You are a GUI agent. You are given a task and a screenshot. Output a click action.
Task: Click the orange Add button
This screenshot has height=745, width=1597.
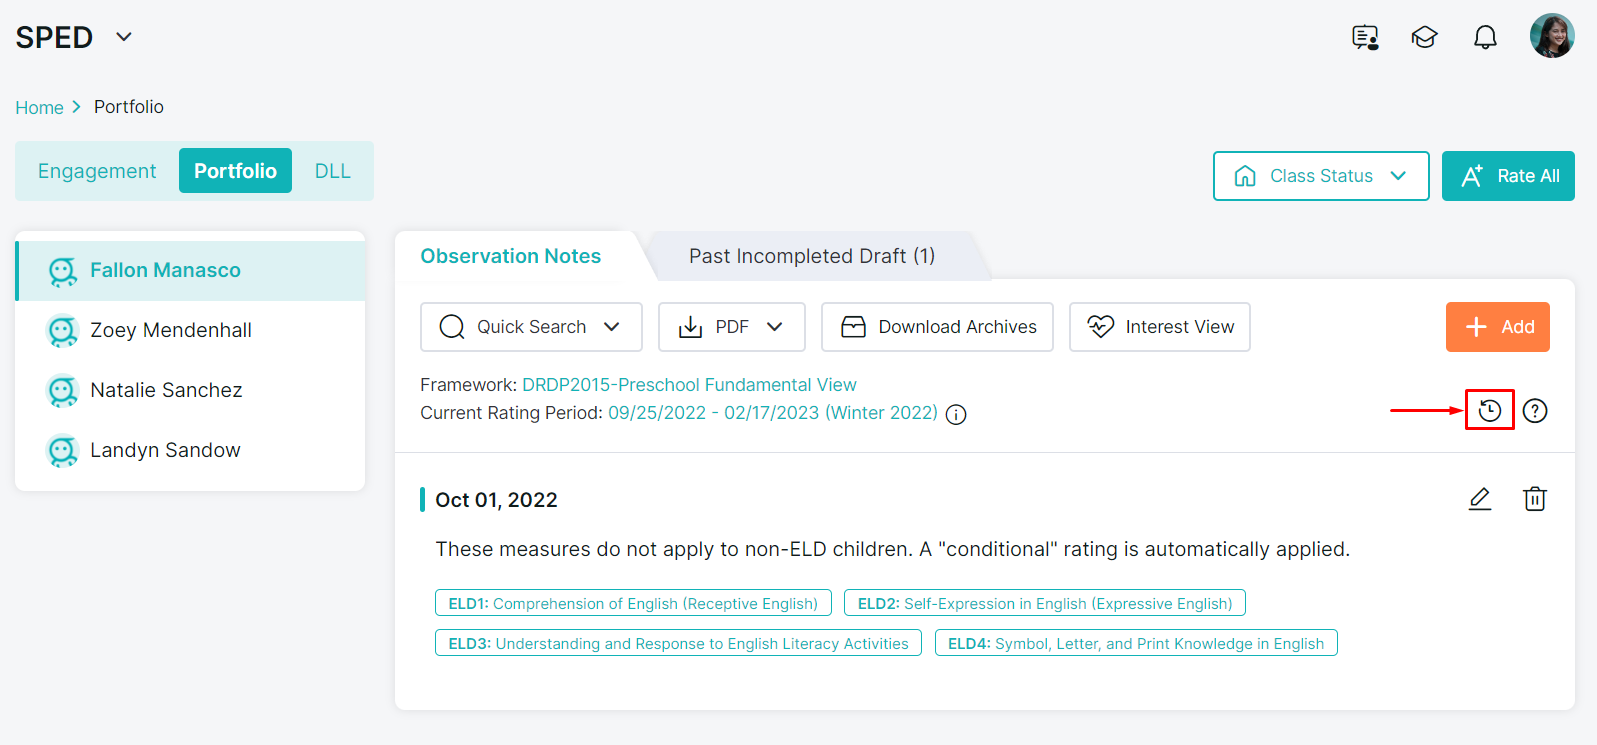1497,327
